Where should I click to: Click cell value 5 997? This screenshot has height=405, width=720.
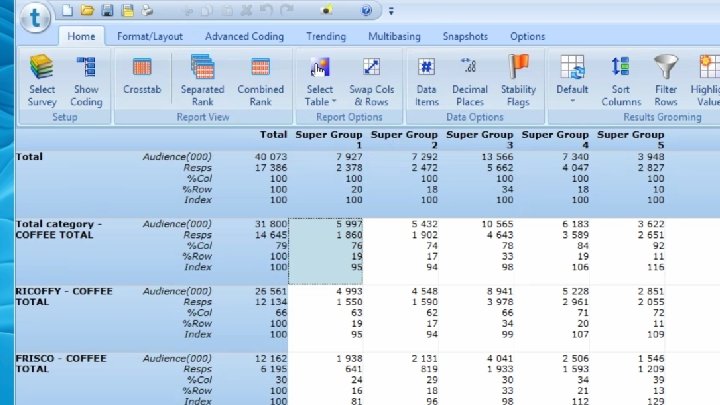349,224
